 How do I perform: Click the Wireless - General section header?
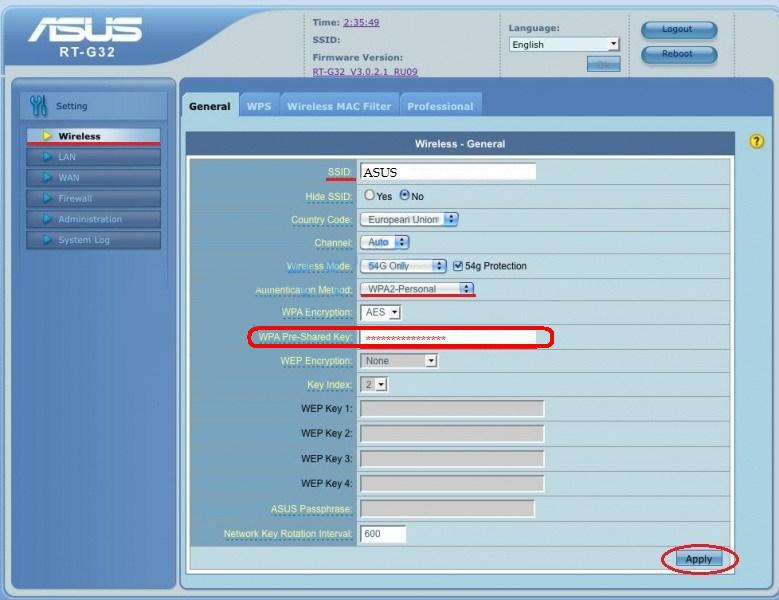pos(460,144)
